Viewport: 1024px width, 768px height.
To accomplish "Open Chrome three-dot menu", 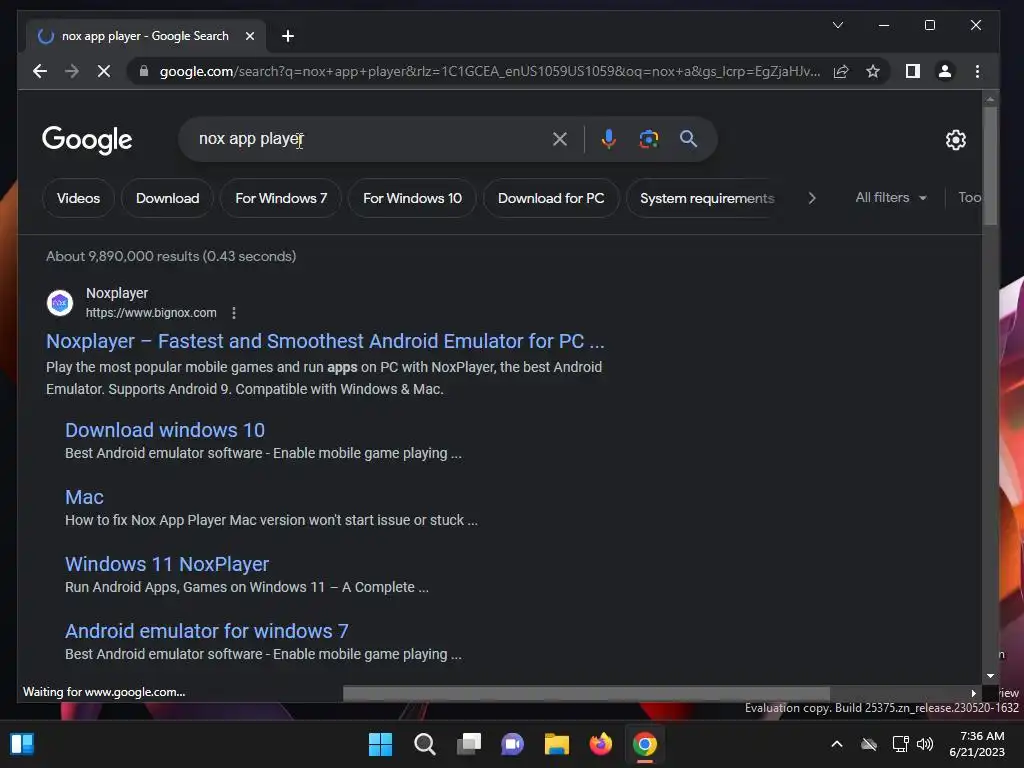I will [978, 71].
